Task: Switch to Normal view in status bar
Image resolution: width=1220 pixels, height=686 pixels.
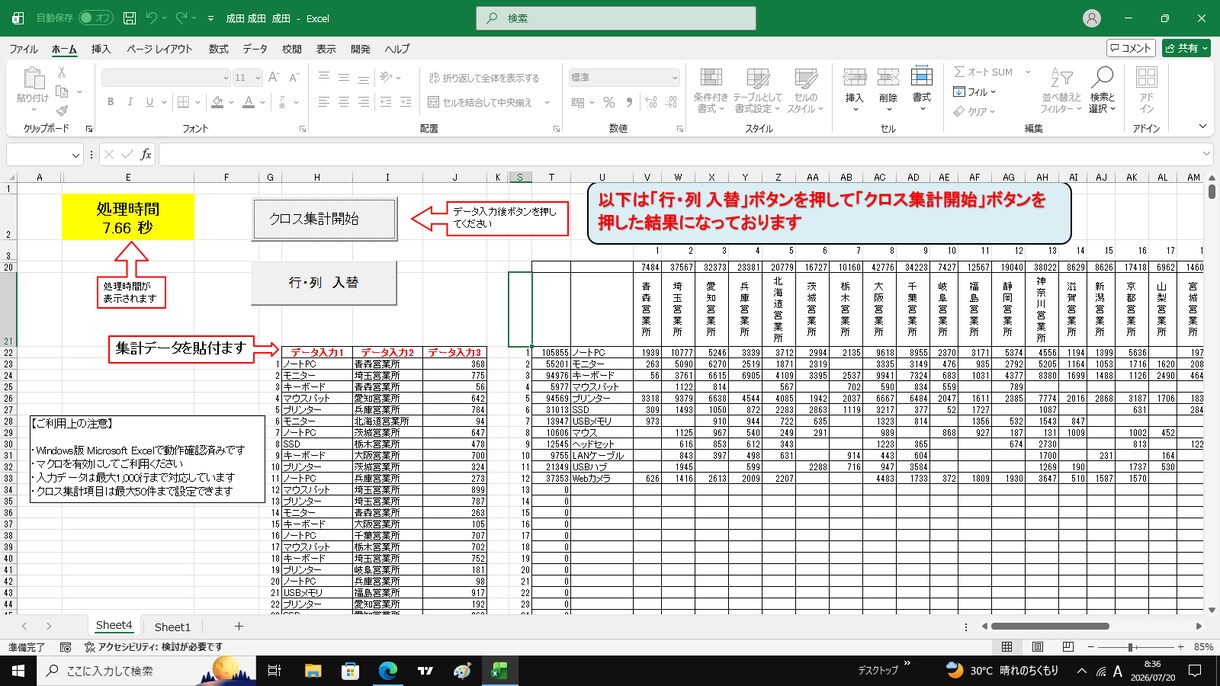Action: point(1008,647)
